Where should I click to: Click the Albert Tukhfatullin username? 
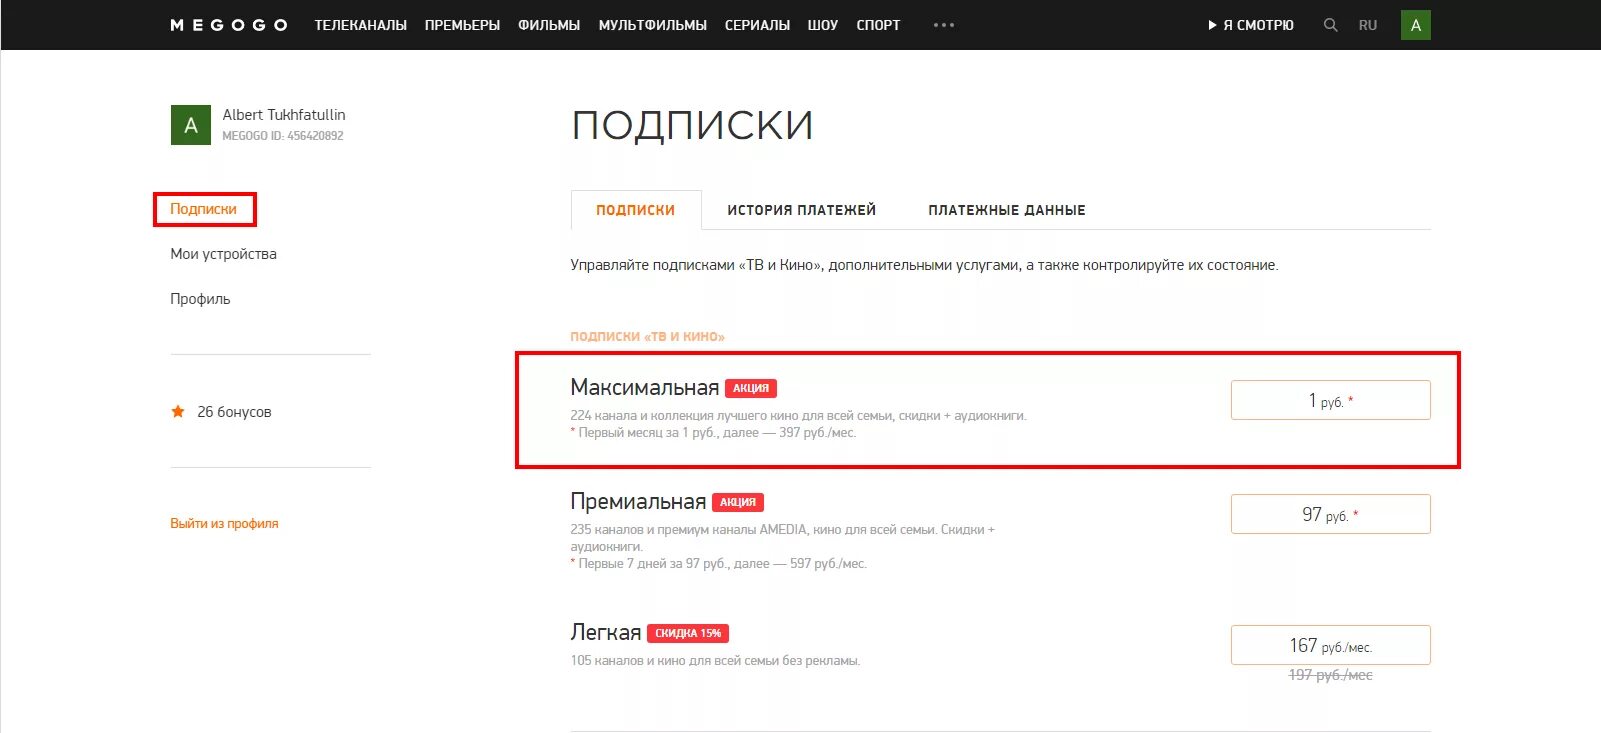pyautogui.click(x=284, y=115)
